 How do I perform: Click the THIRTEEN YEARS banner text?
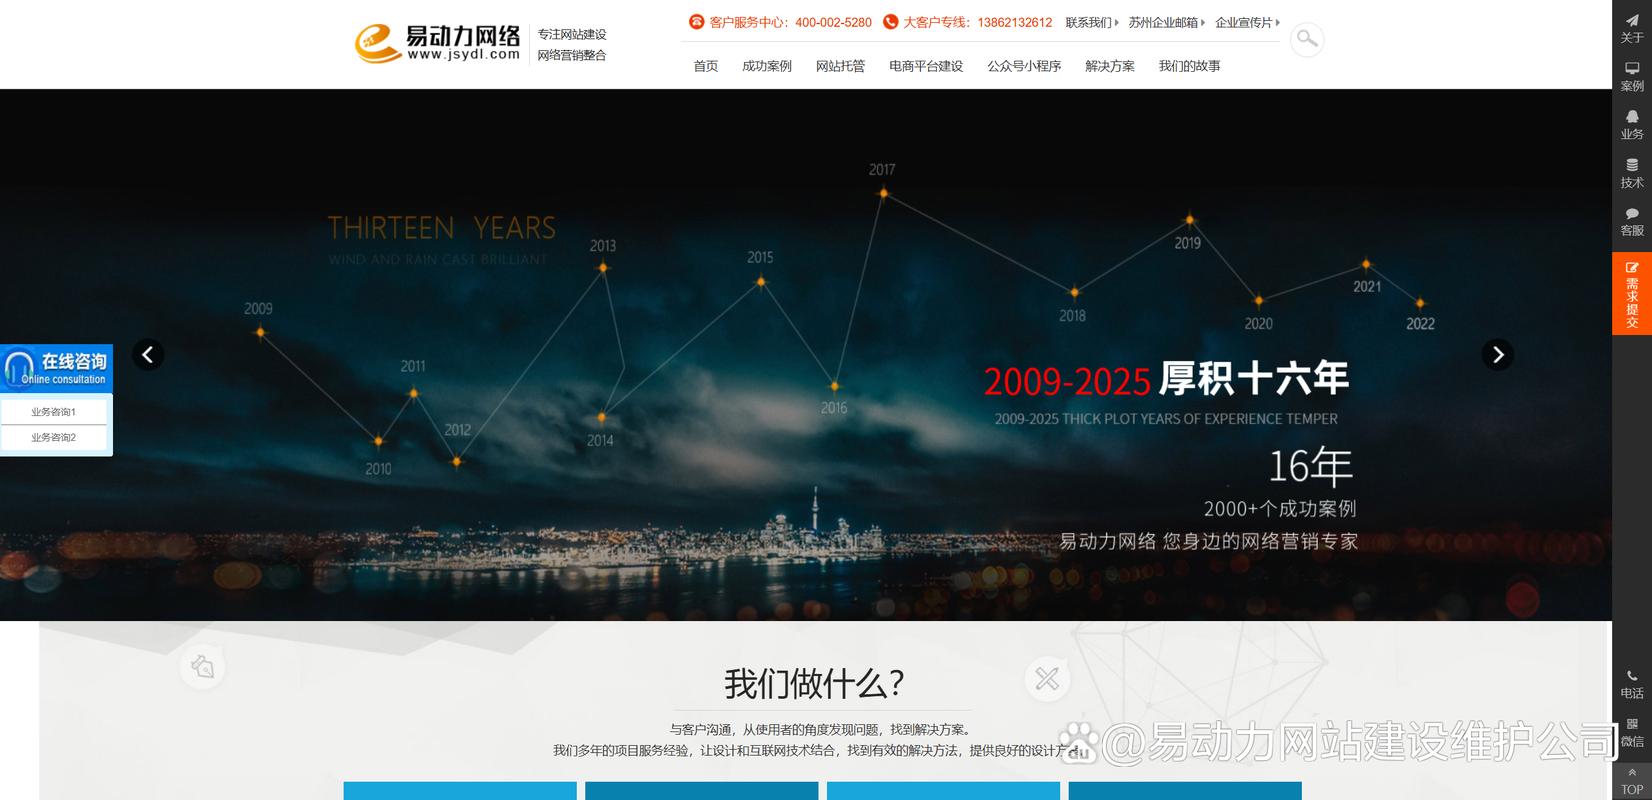coord(441,228)
